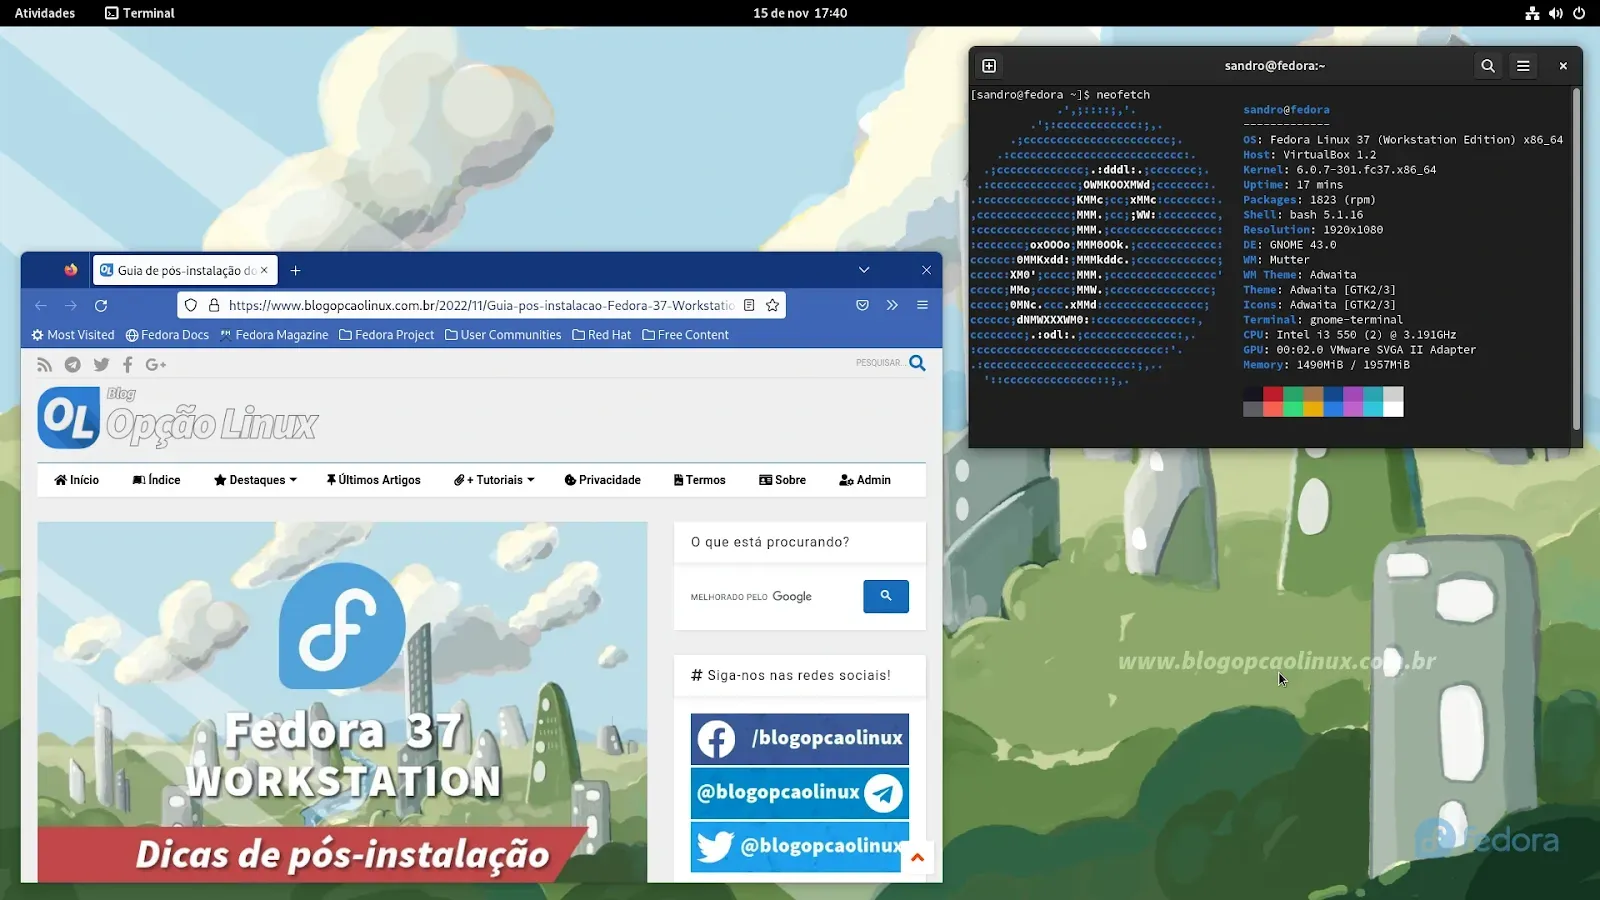This screenshot has width=1600, height=900.
Task: Open Red Hat bookmarks folder
Action: pyautogui.click(x=601, y=335)
